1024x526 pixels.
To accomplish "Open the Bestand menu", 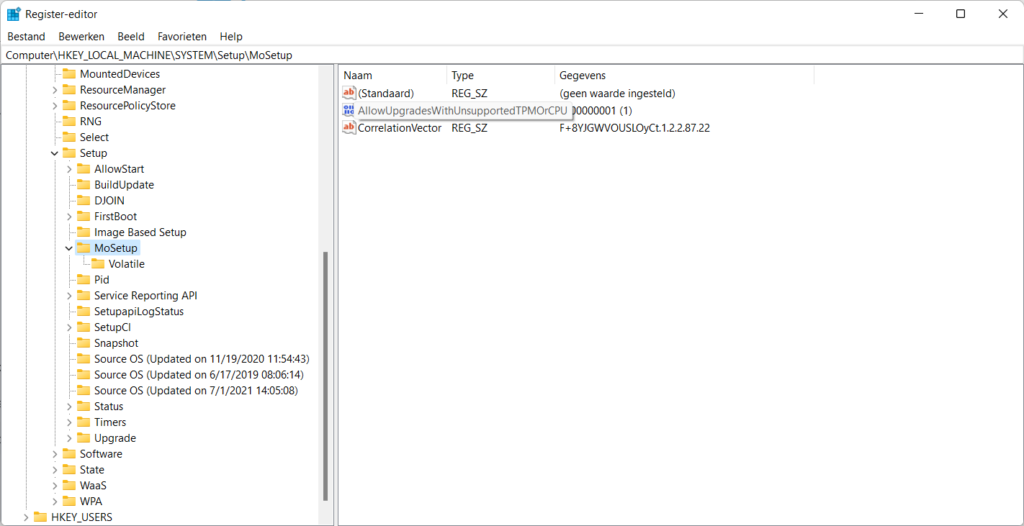I will tap(26, 37).
